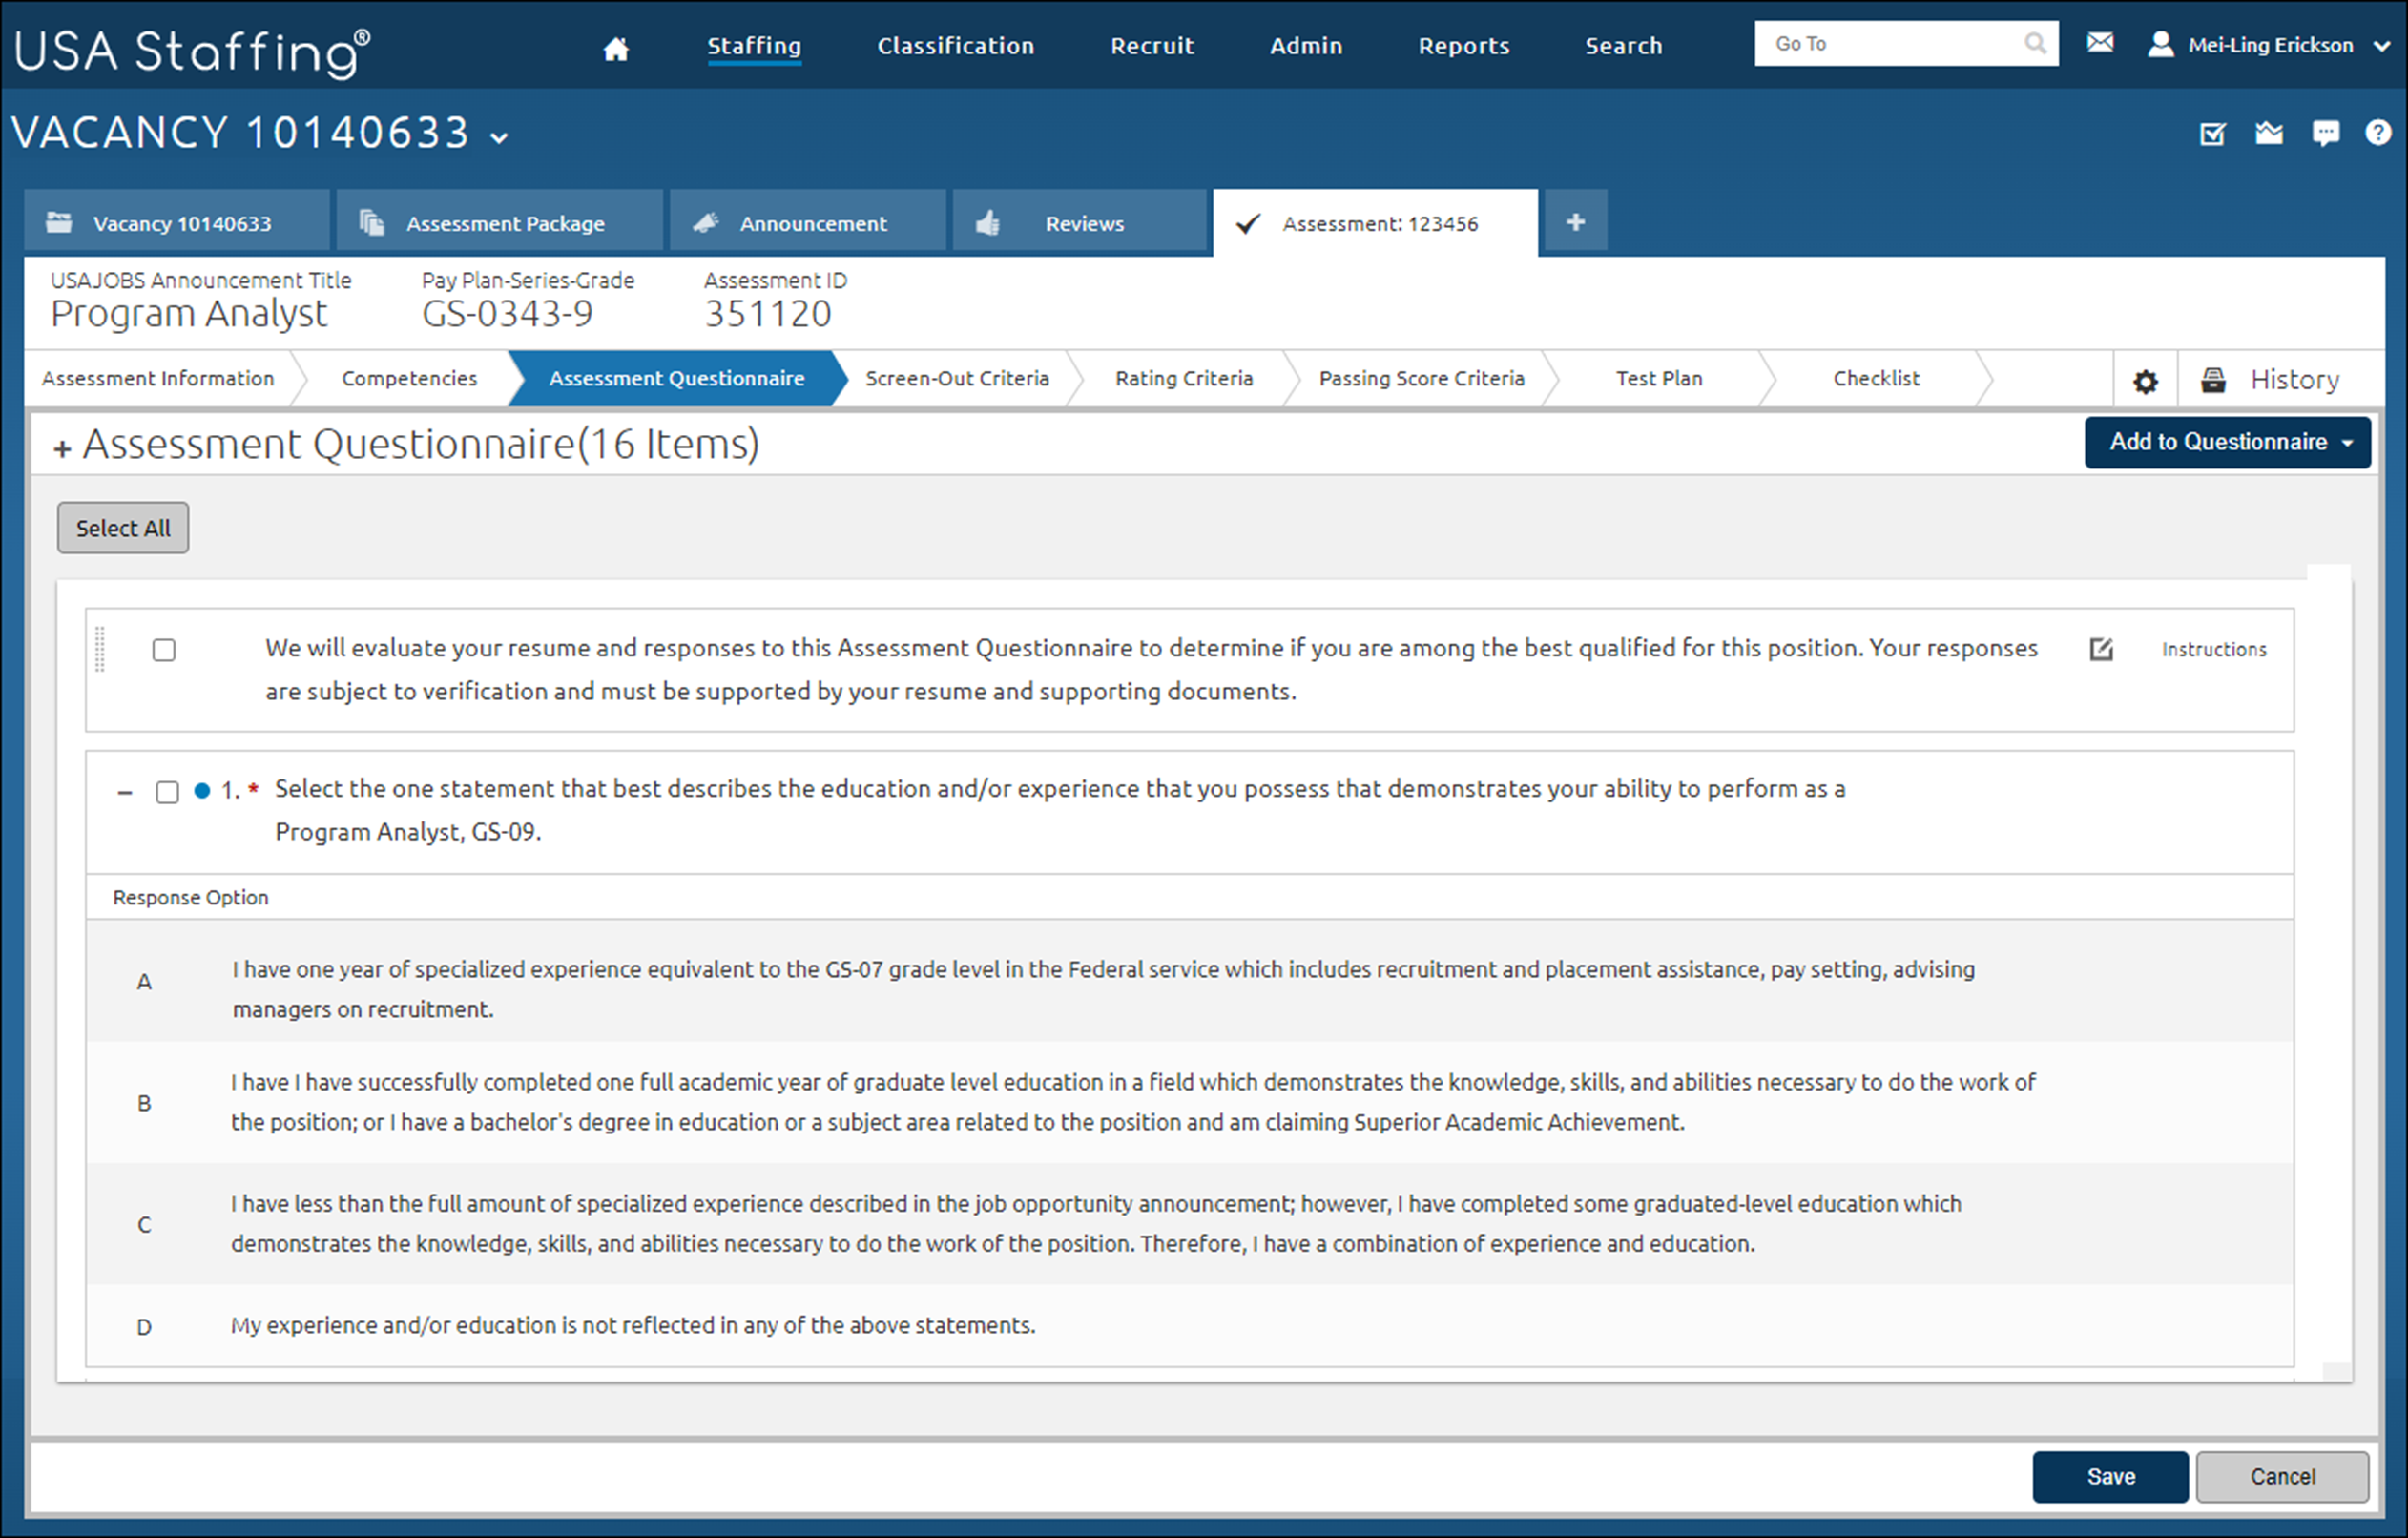
Task: Edit the instructions item pencil icon
Action: (2101, 649)
